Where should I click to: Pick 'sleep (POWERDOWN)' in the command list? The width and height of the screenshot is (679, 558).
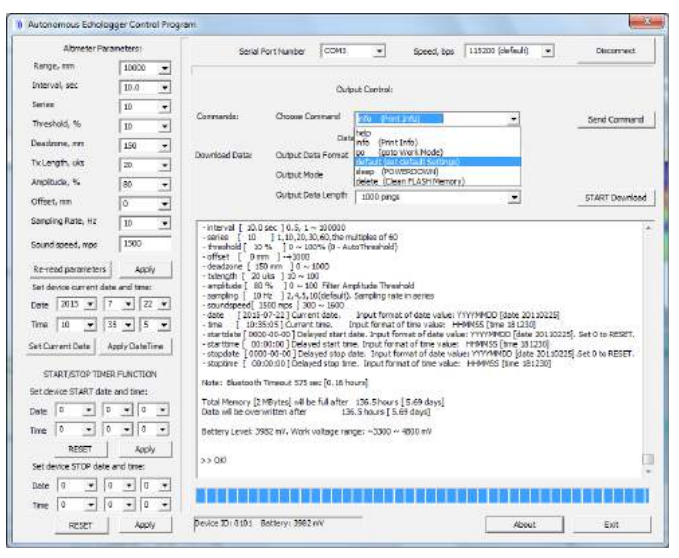click(396, 171)
